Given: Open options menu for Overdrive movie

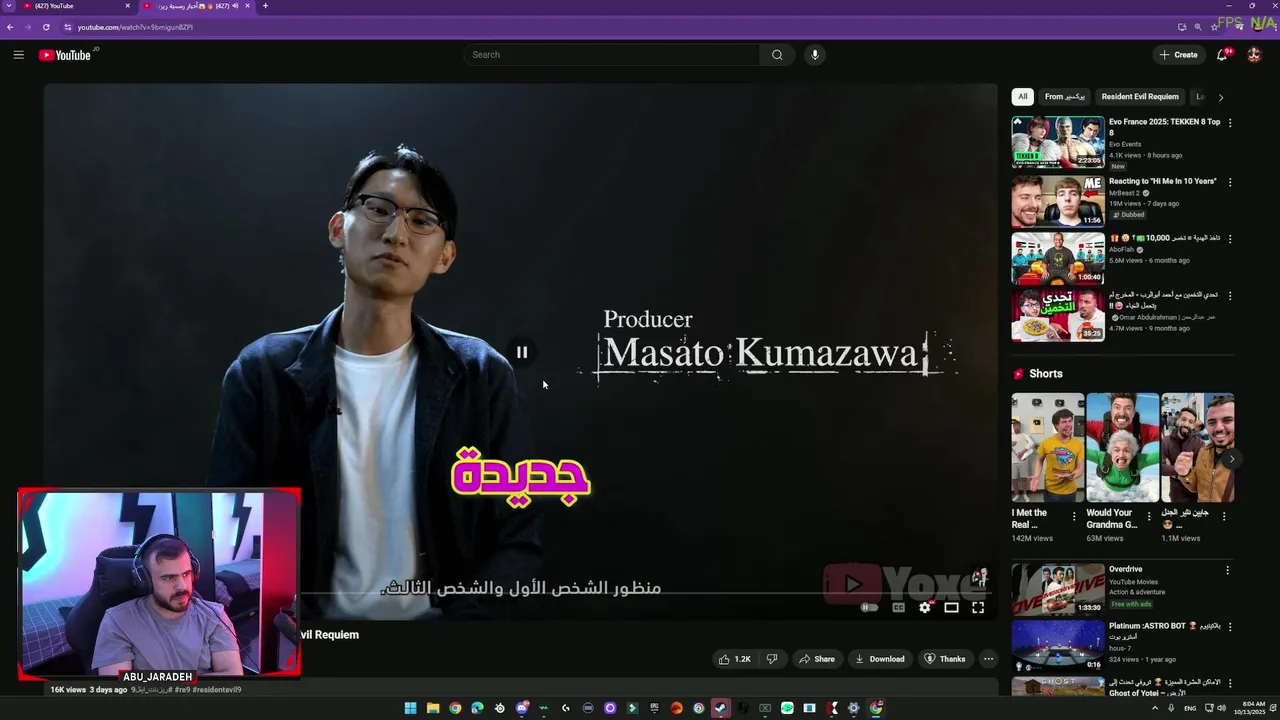Looking at the screenshot, I should tap(1230, 570).
